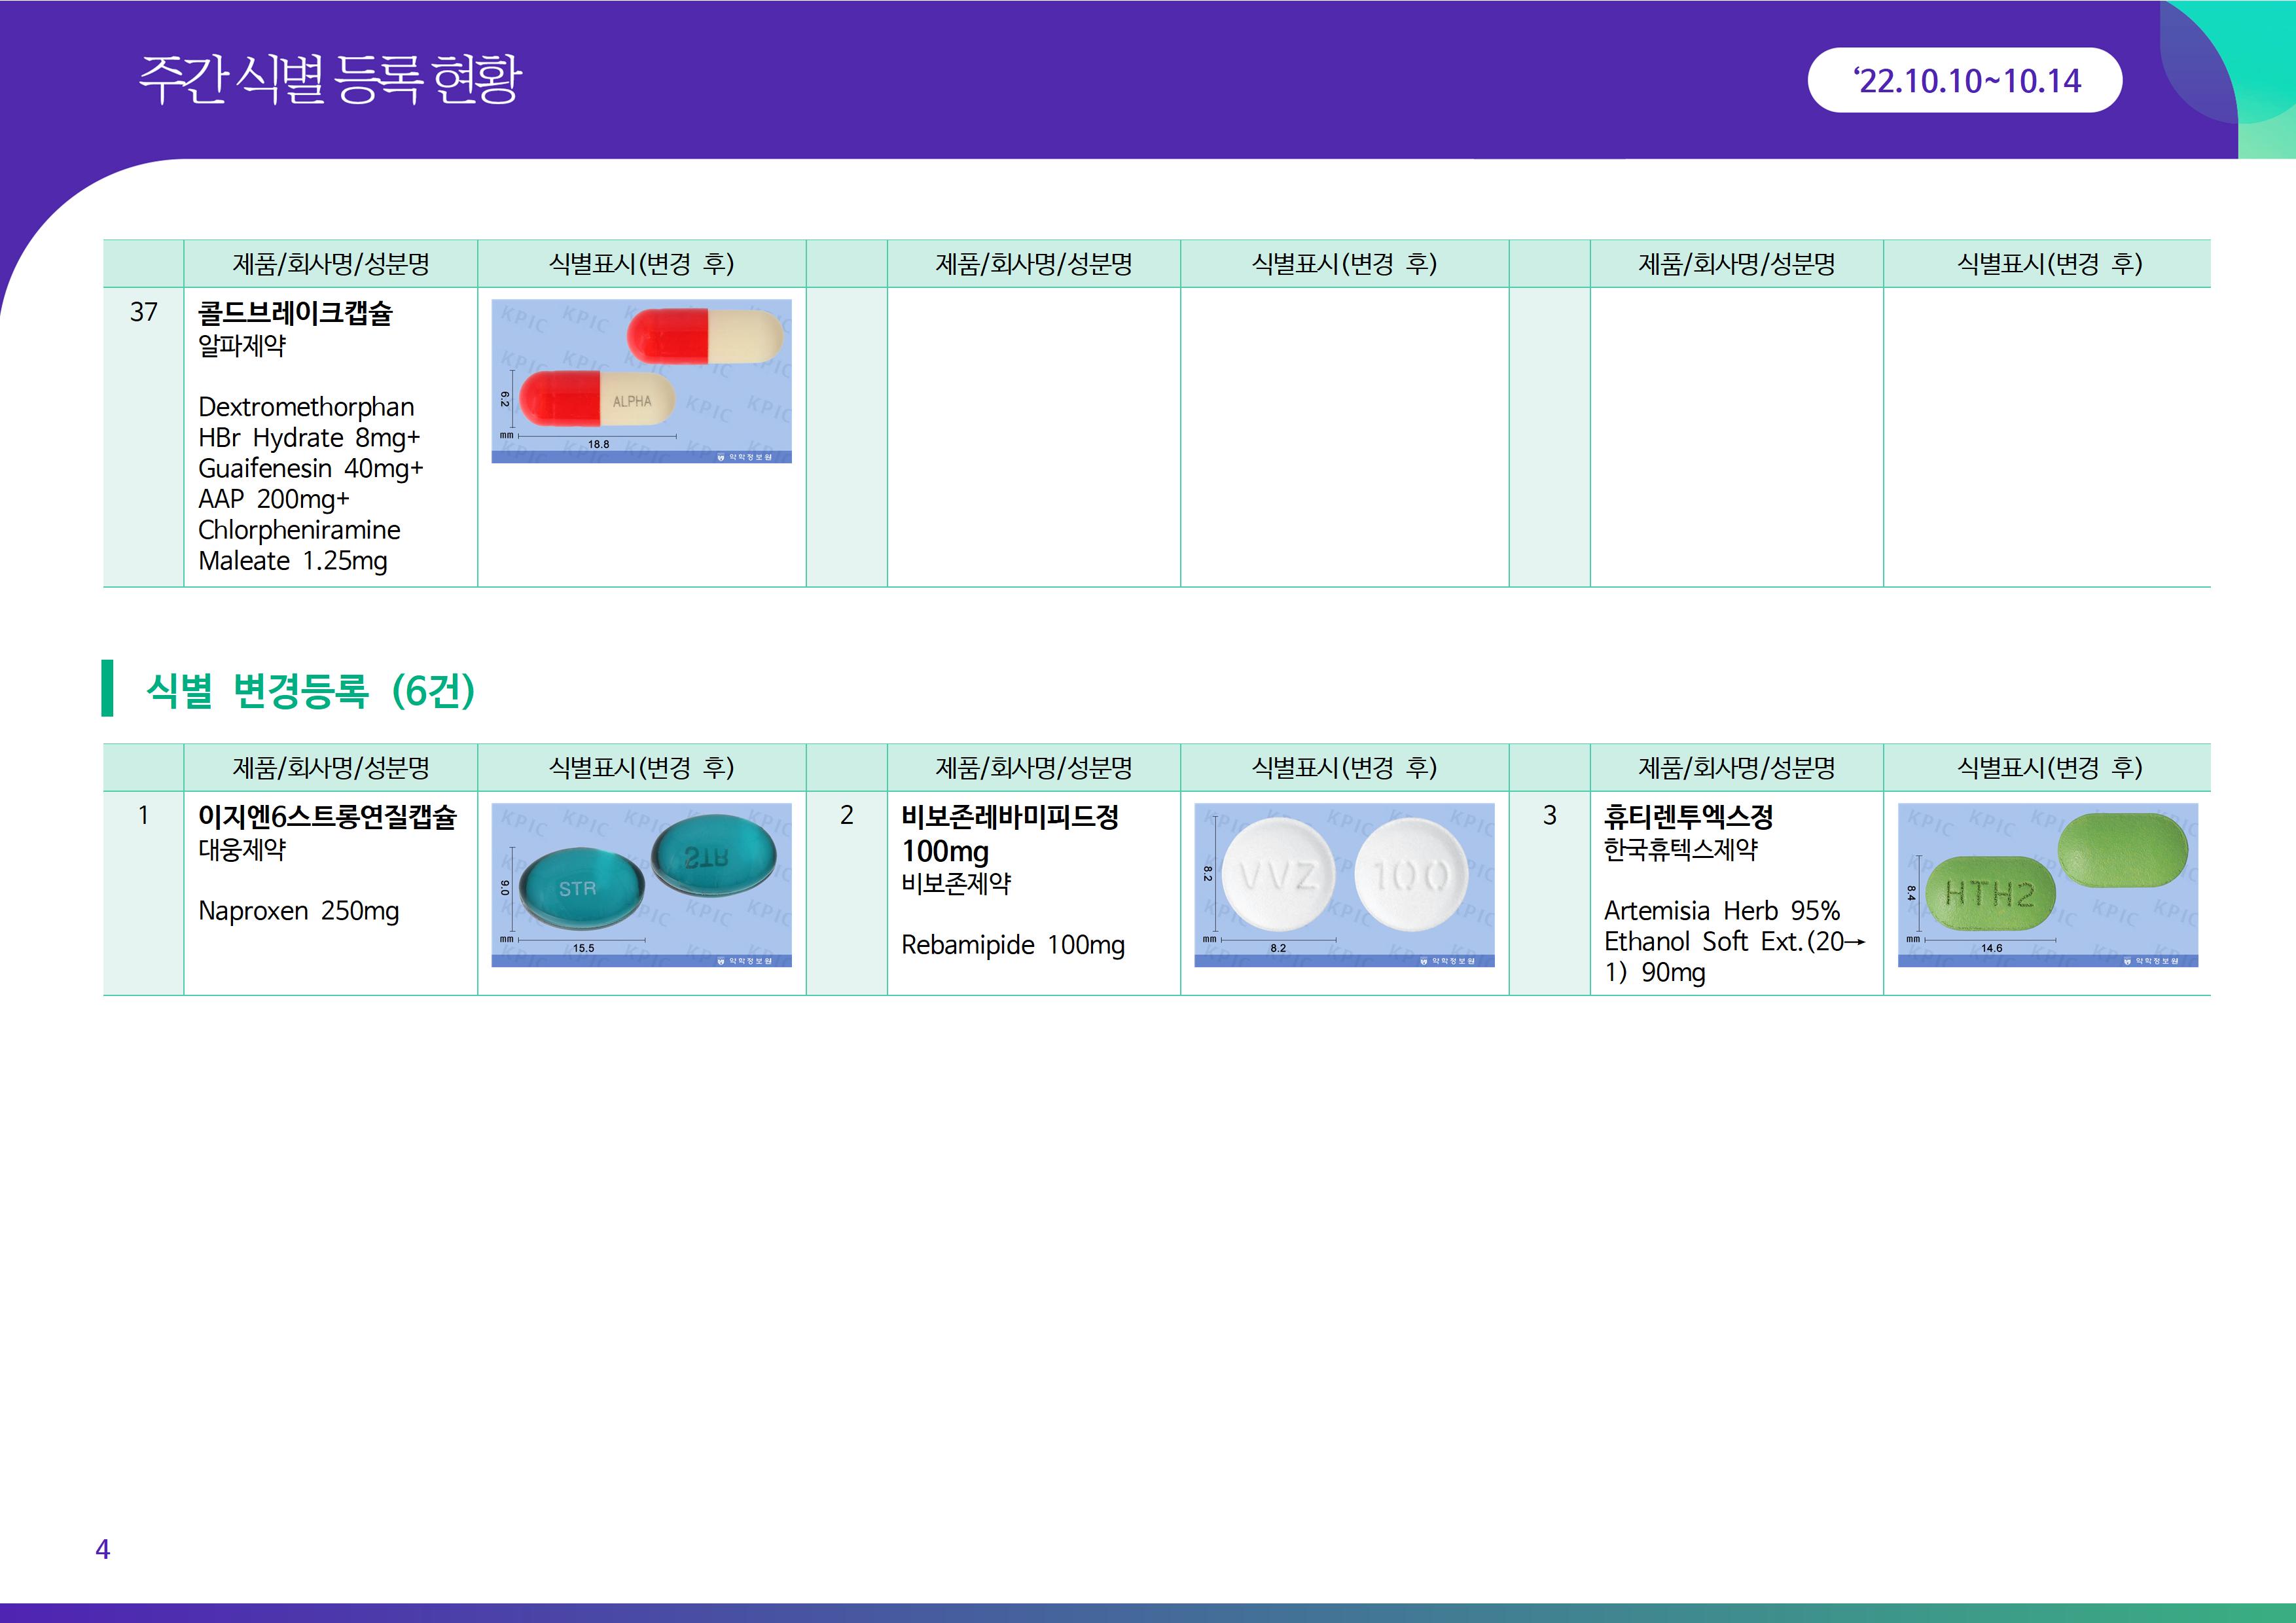Viewport: 2296px width, 1623px height.
Task: Select product name 휴티렌투엑스정
Action: click(1688, 817)
